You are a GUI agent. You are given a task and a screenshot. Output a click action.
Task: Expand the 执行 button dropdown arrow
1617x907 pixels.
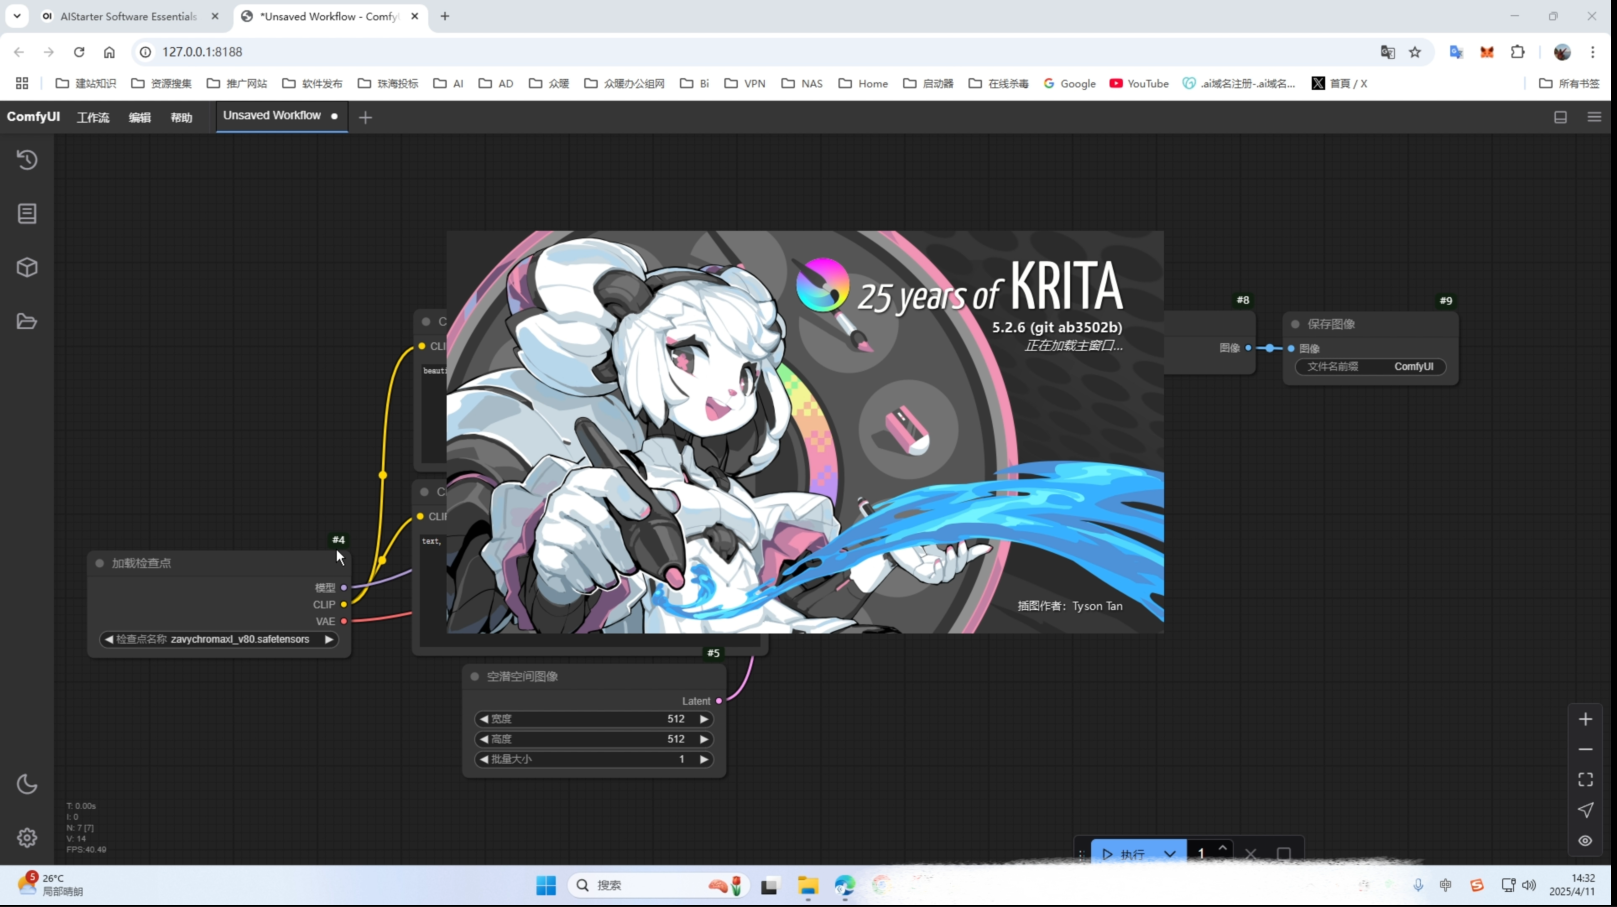[1169, 854]
